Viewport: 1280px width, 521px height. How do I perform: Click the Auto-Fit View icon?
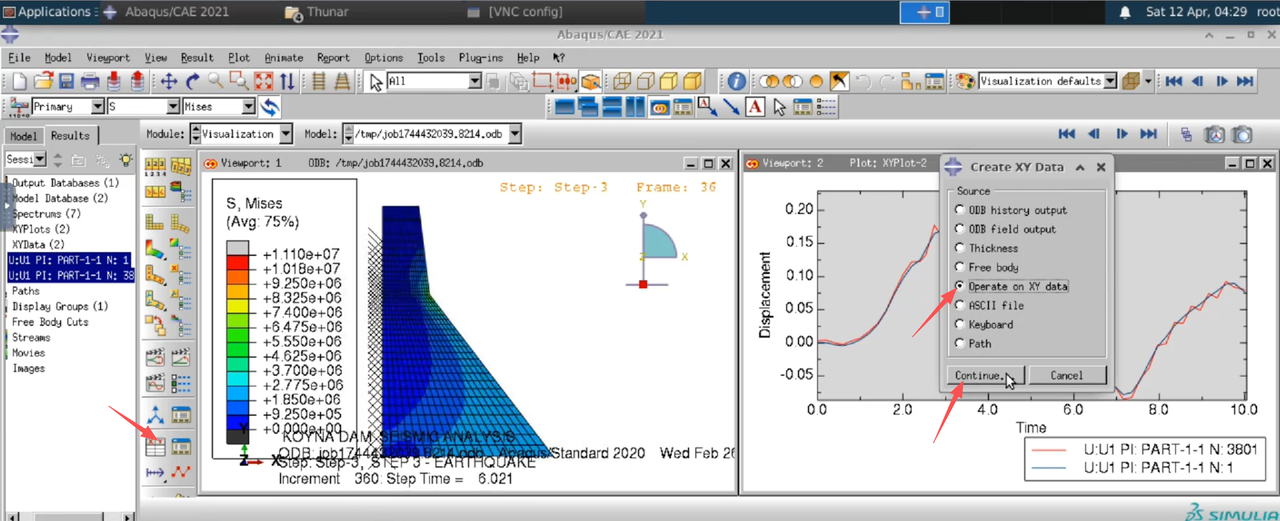pyautogui.click(x=263, y=81)
